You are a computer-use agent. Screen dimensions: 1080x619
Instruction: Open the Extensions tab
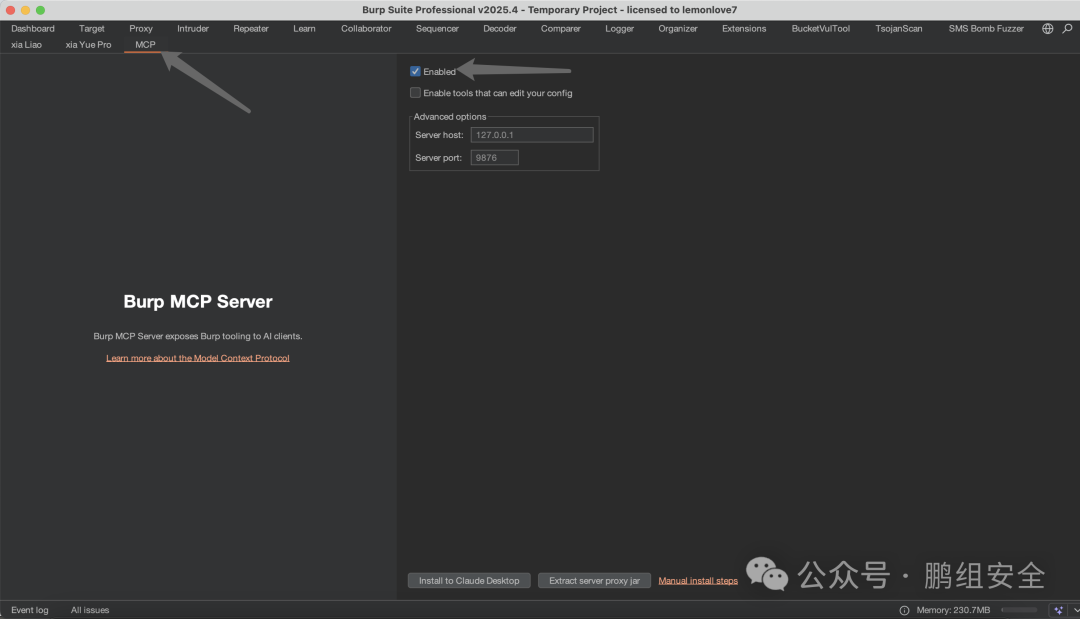tap(744, 28)
